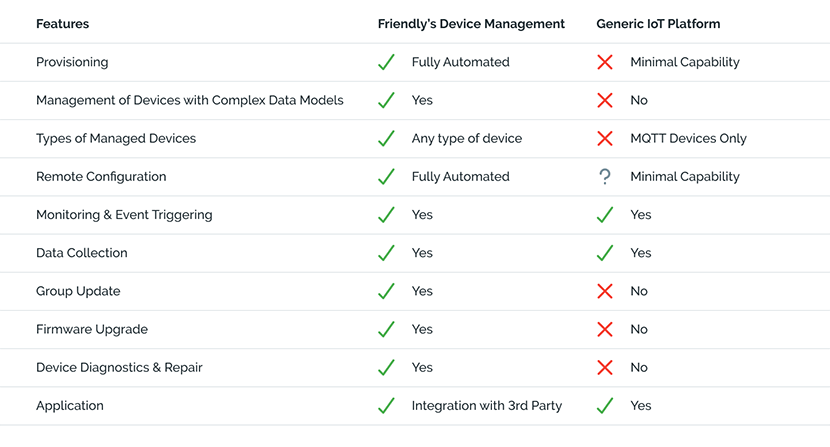Screen dimensions: 830x447
Task: Click Management of Devices with Complex Data Models
Action: point(190,100)
